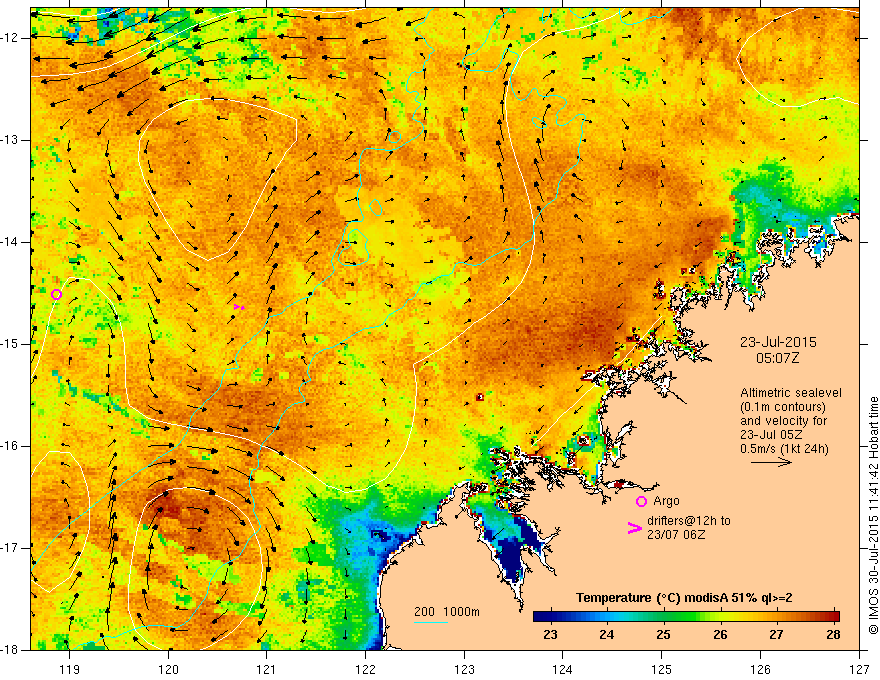Image resolution: width=880 pixels, height=680 pixels.
Task: Click the 'Argo' legend label
Action: tap(666, 501)
